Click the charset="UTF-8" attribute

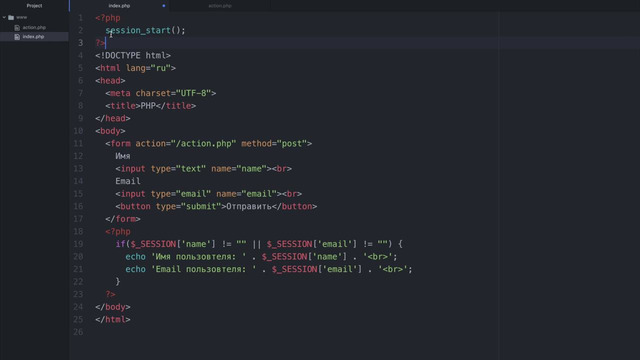click(173, 93)
